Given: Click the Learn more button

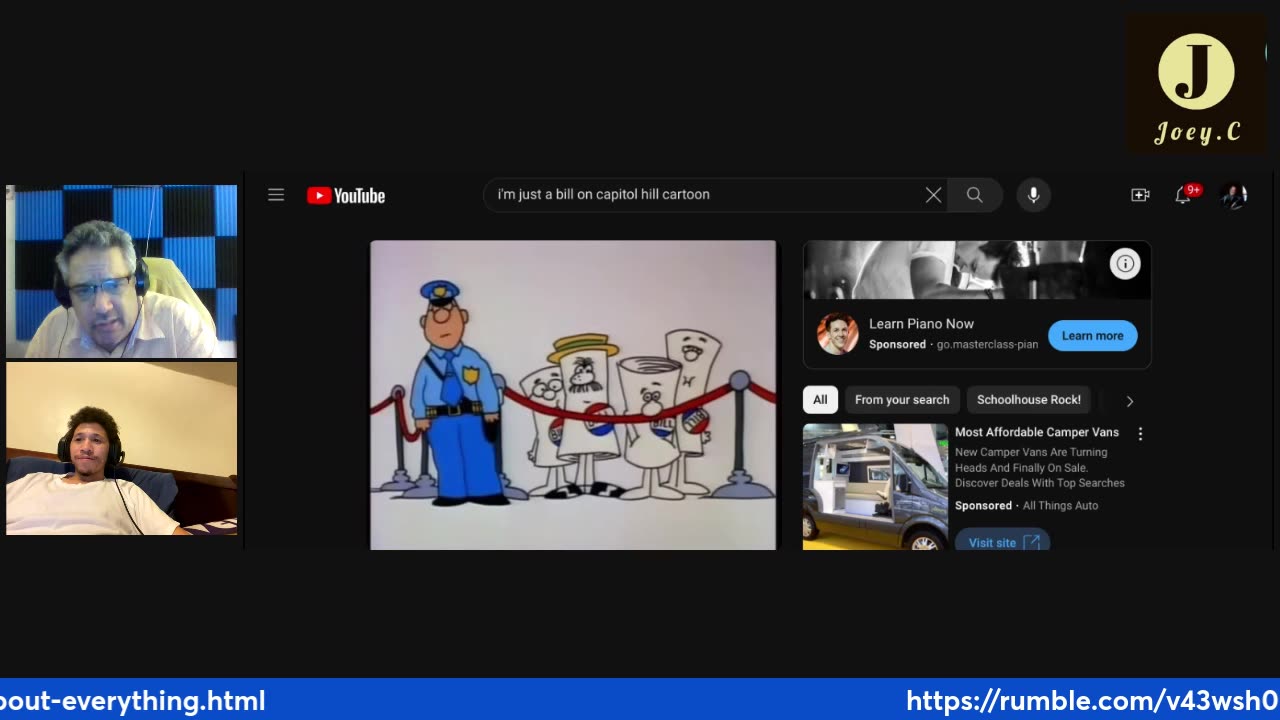Looking at the screenshot, I should [1092, 336].
